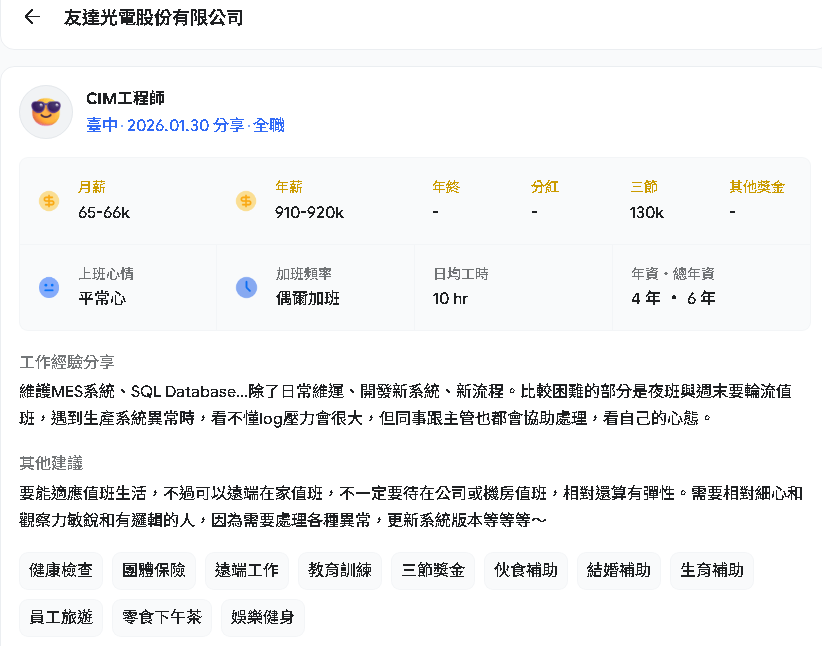Click the 年資・總年資 label
The height and width of the screenshot is (646, 822).
pyautogui.click(x=673, y=274)
